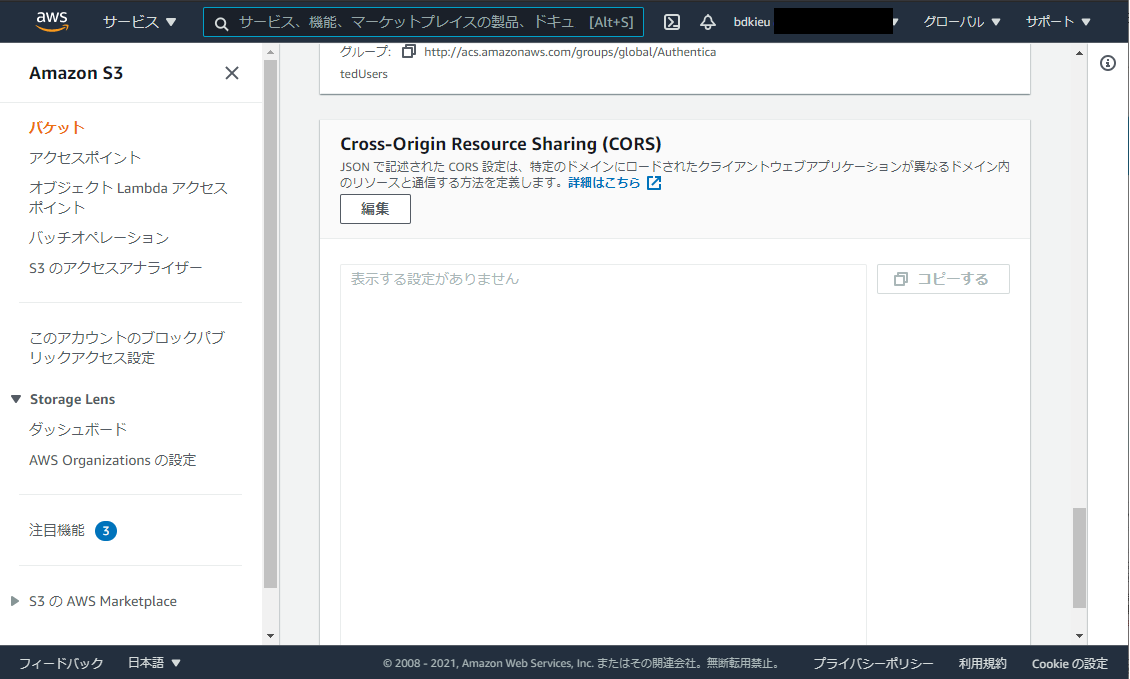Close the Amazon S3 sidebar panel
Image resolution: width=1130 pixels, height=679 pixels.
(x=231, y=73)
